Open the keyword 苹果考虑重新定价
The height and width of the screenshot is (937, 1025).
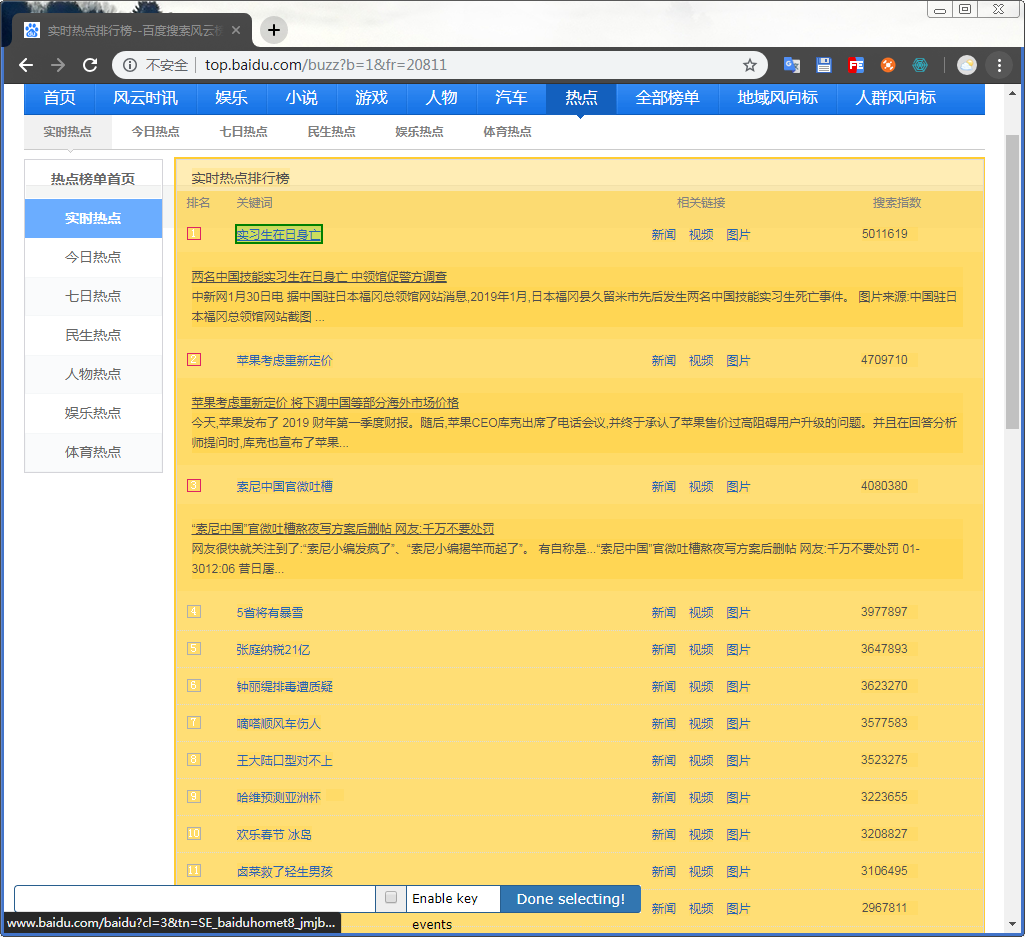[284, 360]
